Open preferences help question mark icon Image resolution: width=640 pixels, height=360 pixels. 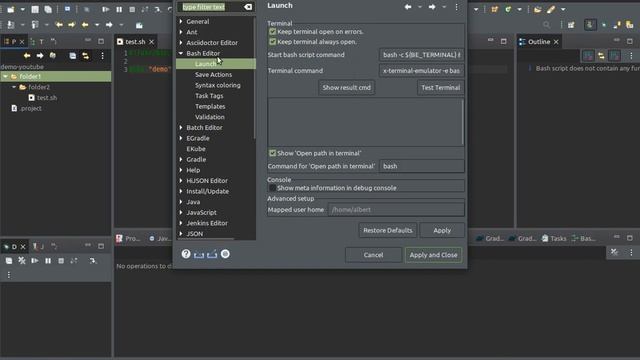(x=186, y=254)
